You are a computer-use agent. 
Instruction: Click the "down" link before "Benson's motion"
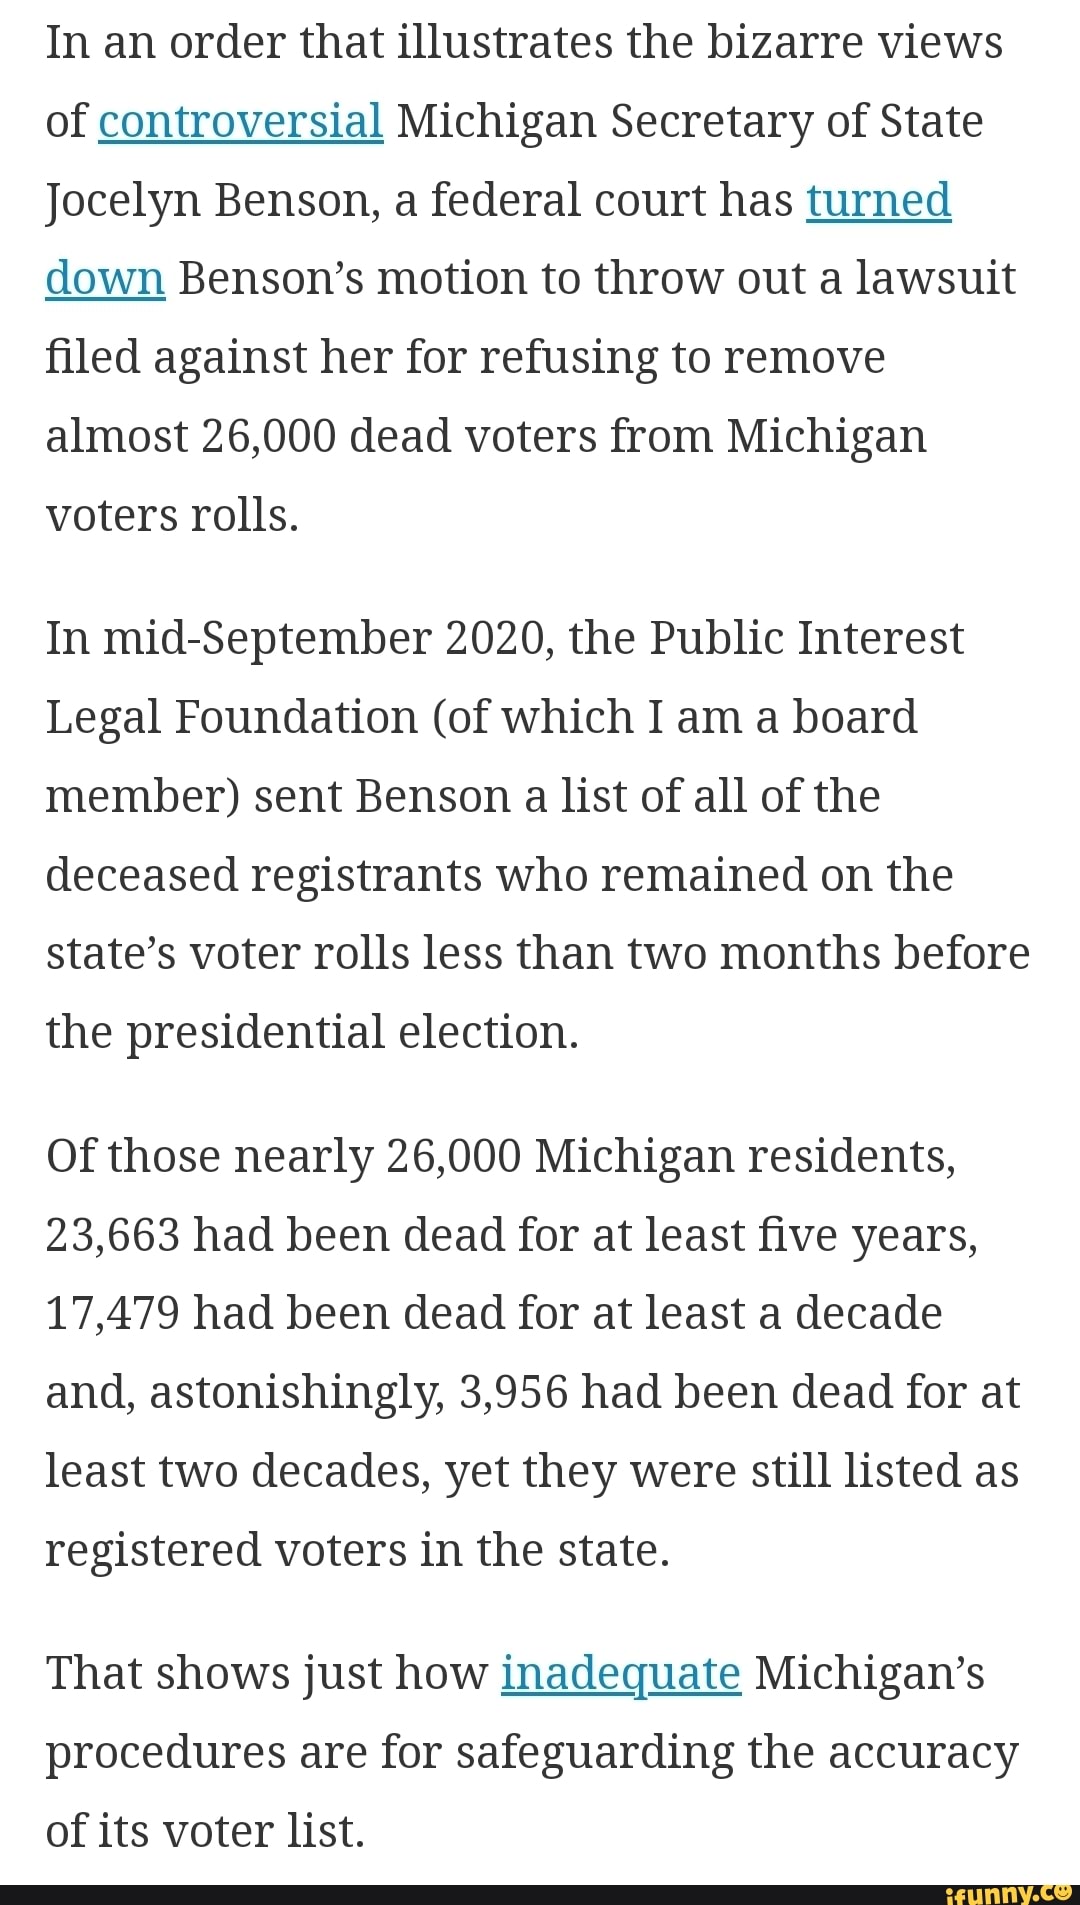click(105, 278)
